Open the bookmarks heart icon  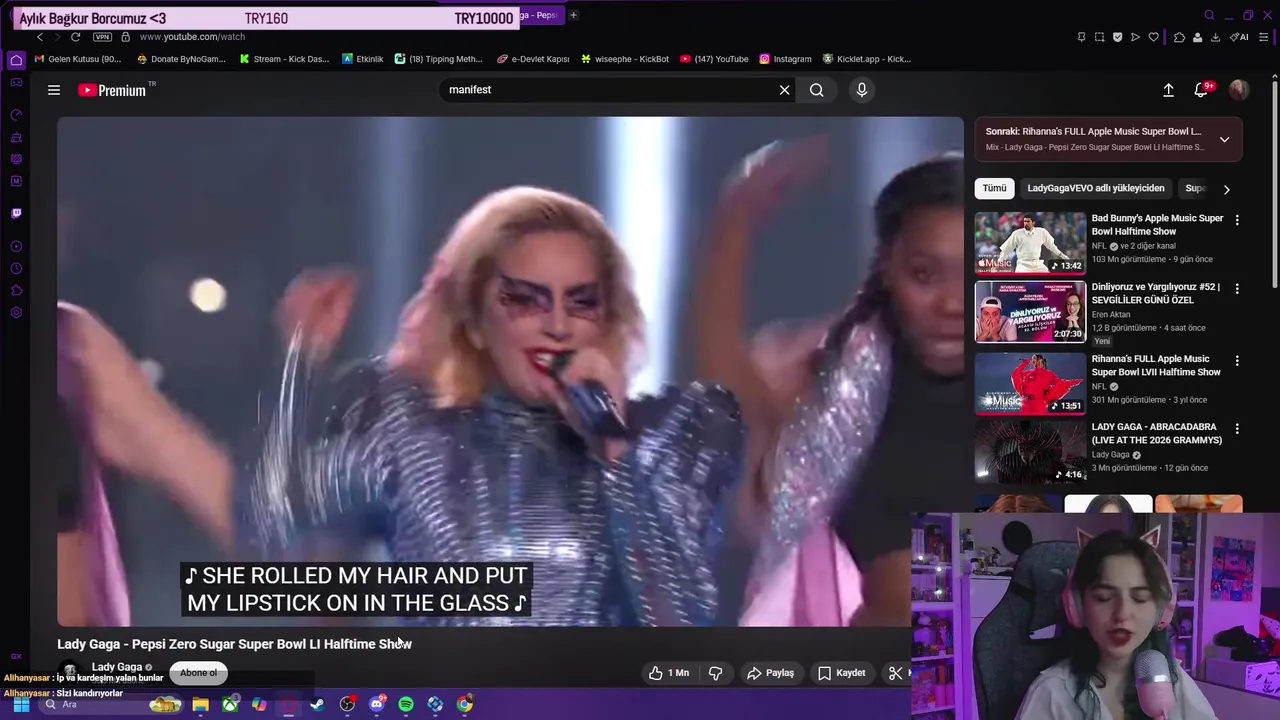click(1153, 37)
